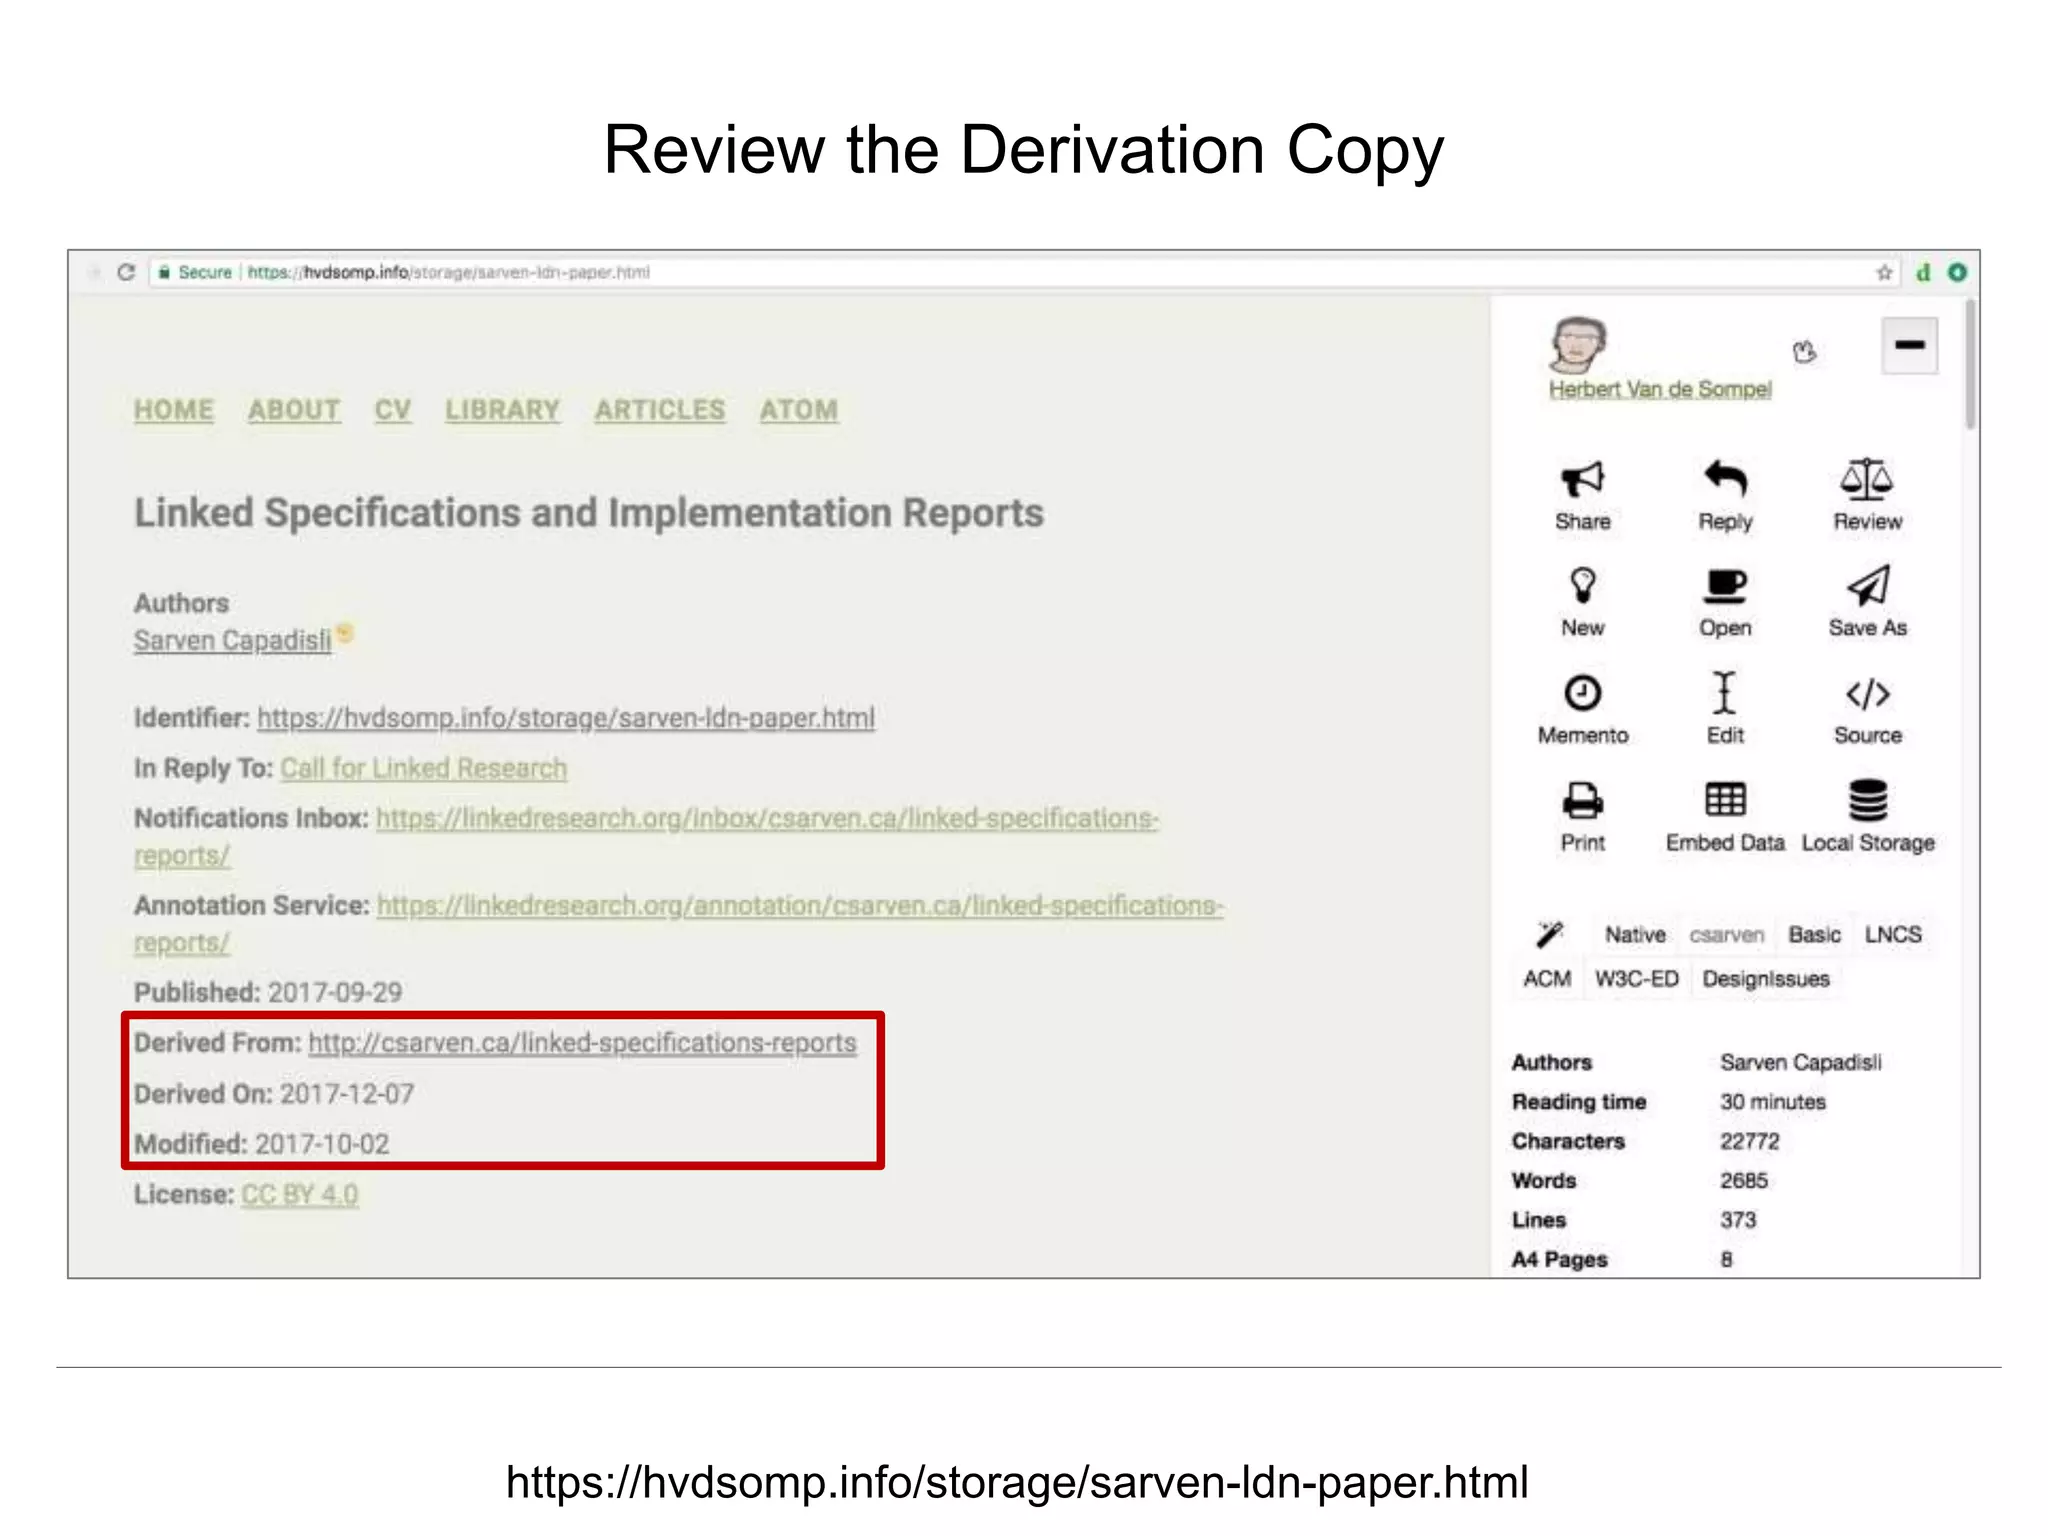Open the LIBRARY navigation link
2048x1536 pixels.
click(502, 410)
